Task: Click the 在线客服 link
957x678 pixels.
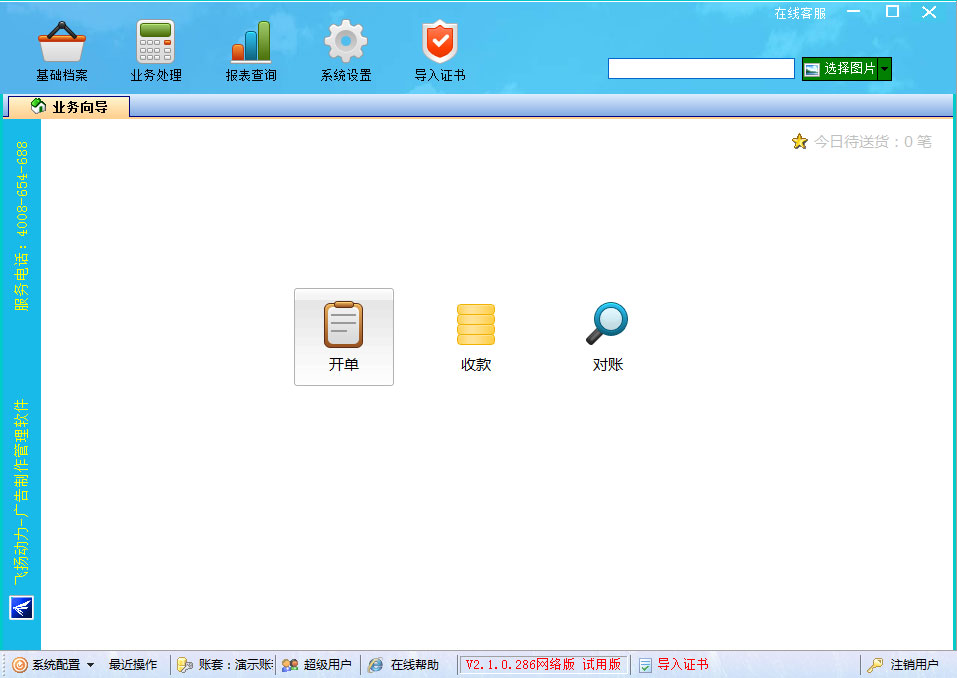Action: click(x=800, y=14)
